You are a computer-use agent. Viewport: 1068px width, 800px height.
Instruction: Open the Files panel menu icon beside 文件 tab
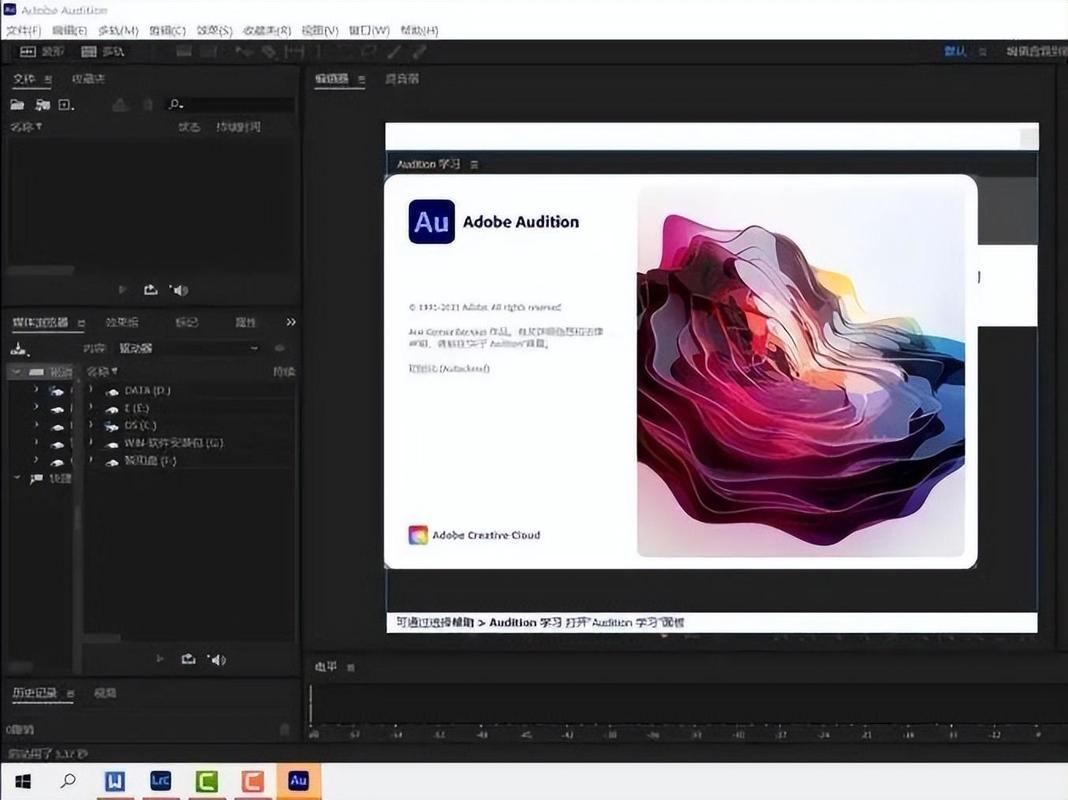click(x=48, y=80)
